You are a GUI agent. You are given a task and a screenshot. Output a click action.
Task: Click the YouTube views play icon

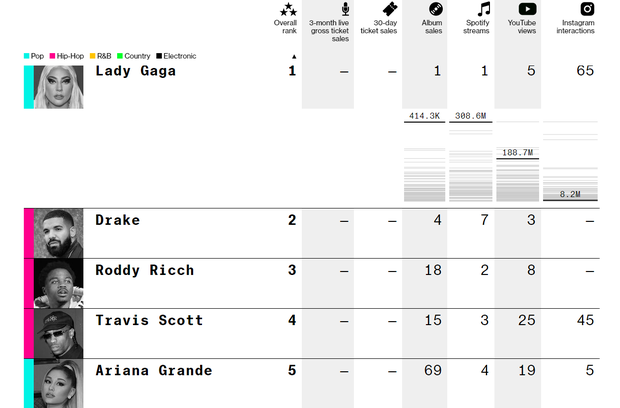coord(527,9)
